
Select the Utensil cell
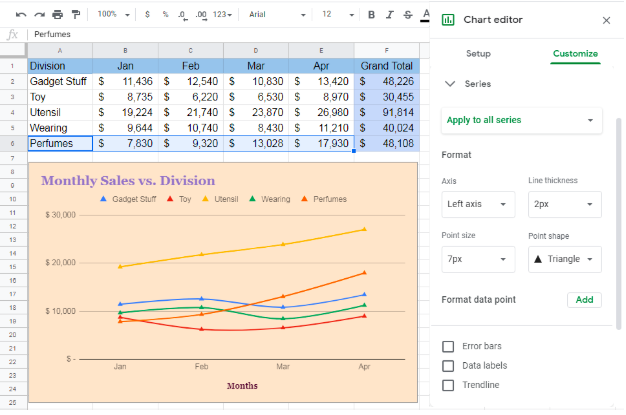pyautogui.click(x=60, y=113)
